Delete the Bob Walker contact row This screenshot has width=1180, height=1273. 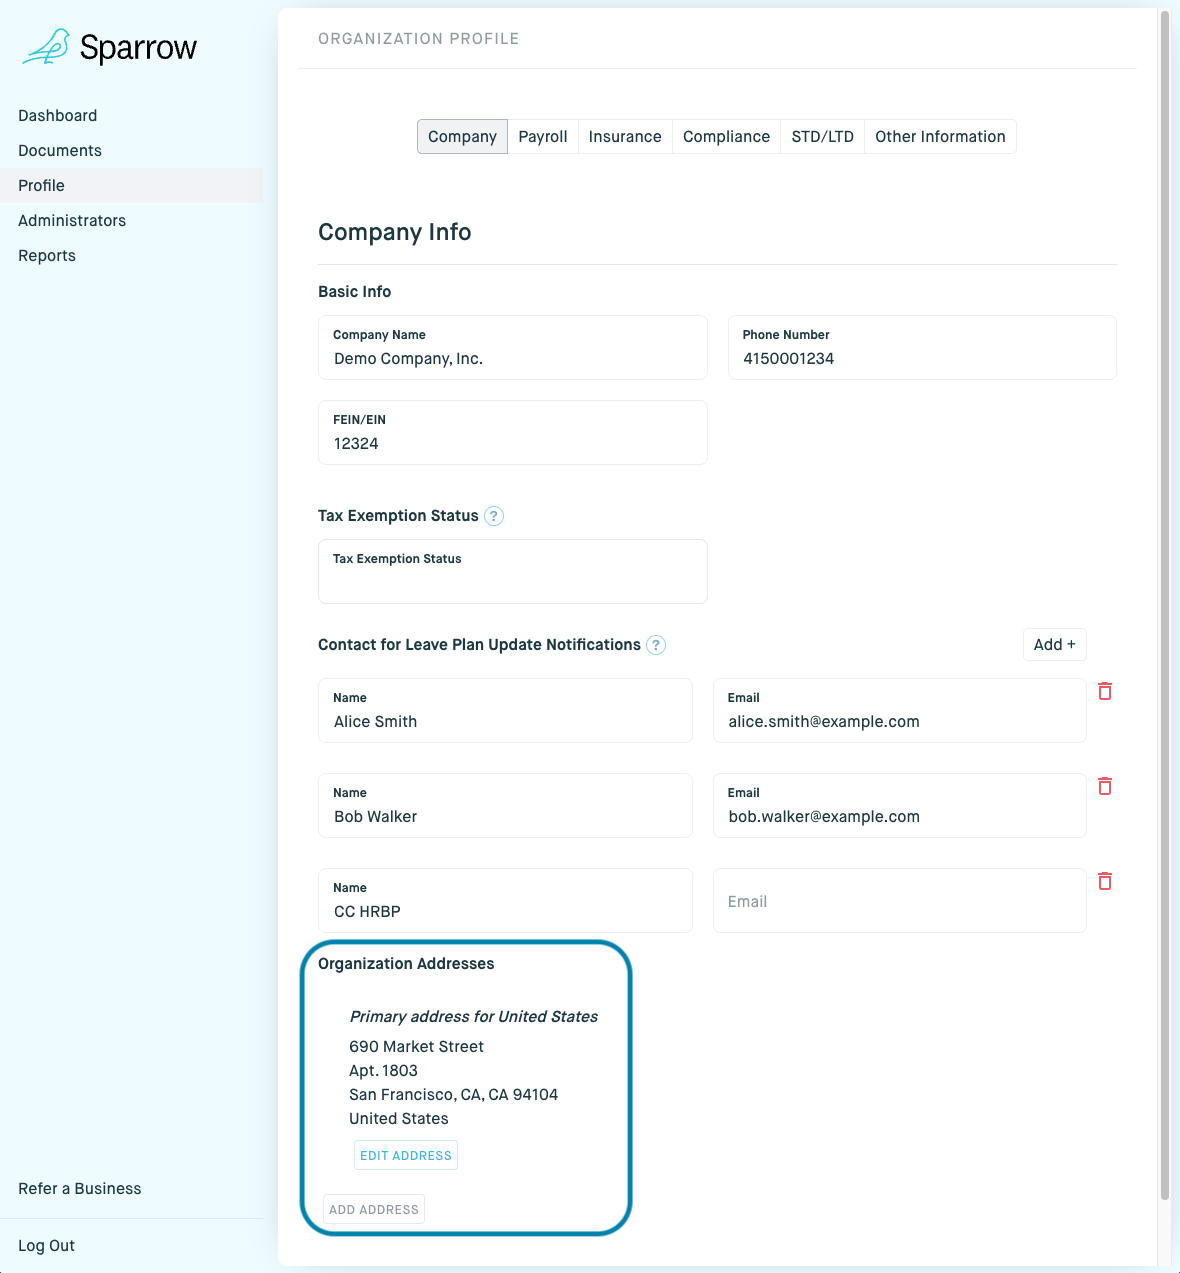pos(1105,786)
